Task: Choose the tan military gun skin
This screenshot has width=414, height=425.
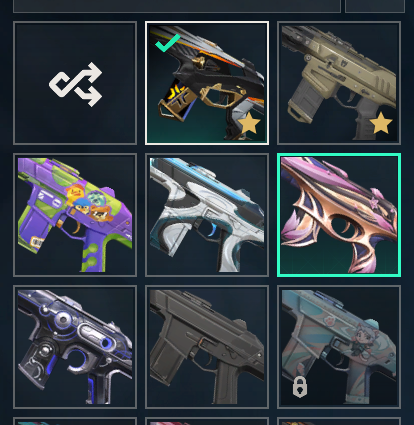Action: coord(339,83)
